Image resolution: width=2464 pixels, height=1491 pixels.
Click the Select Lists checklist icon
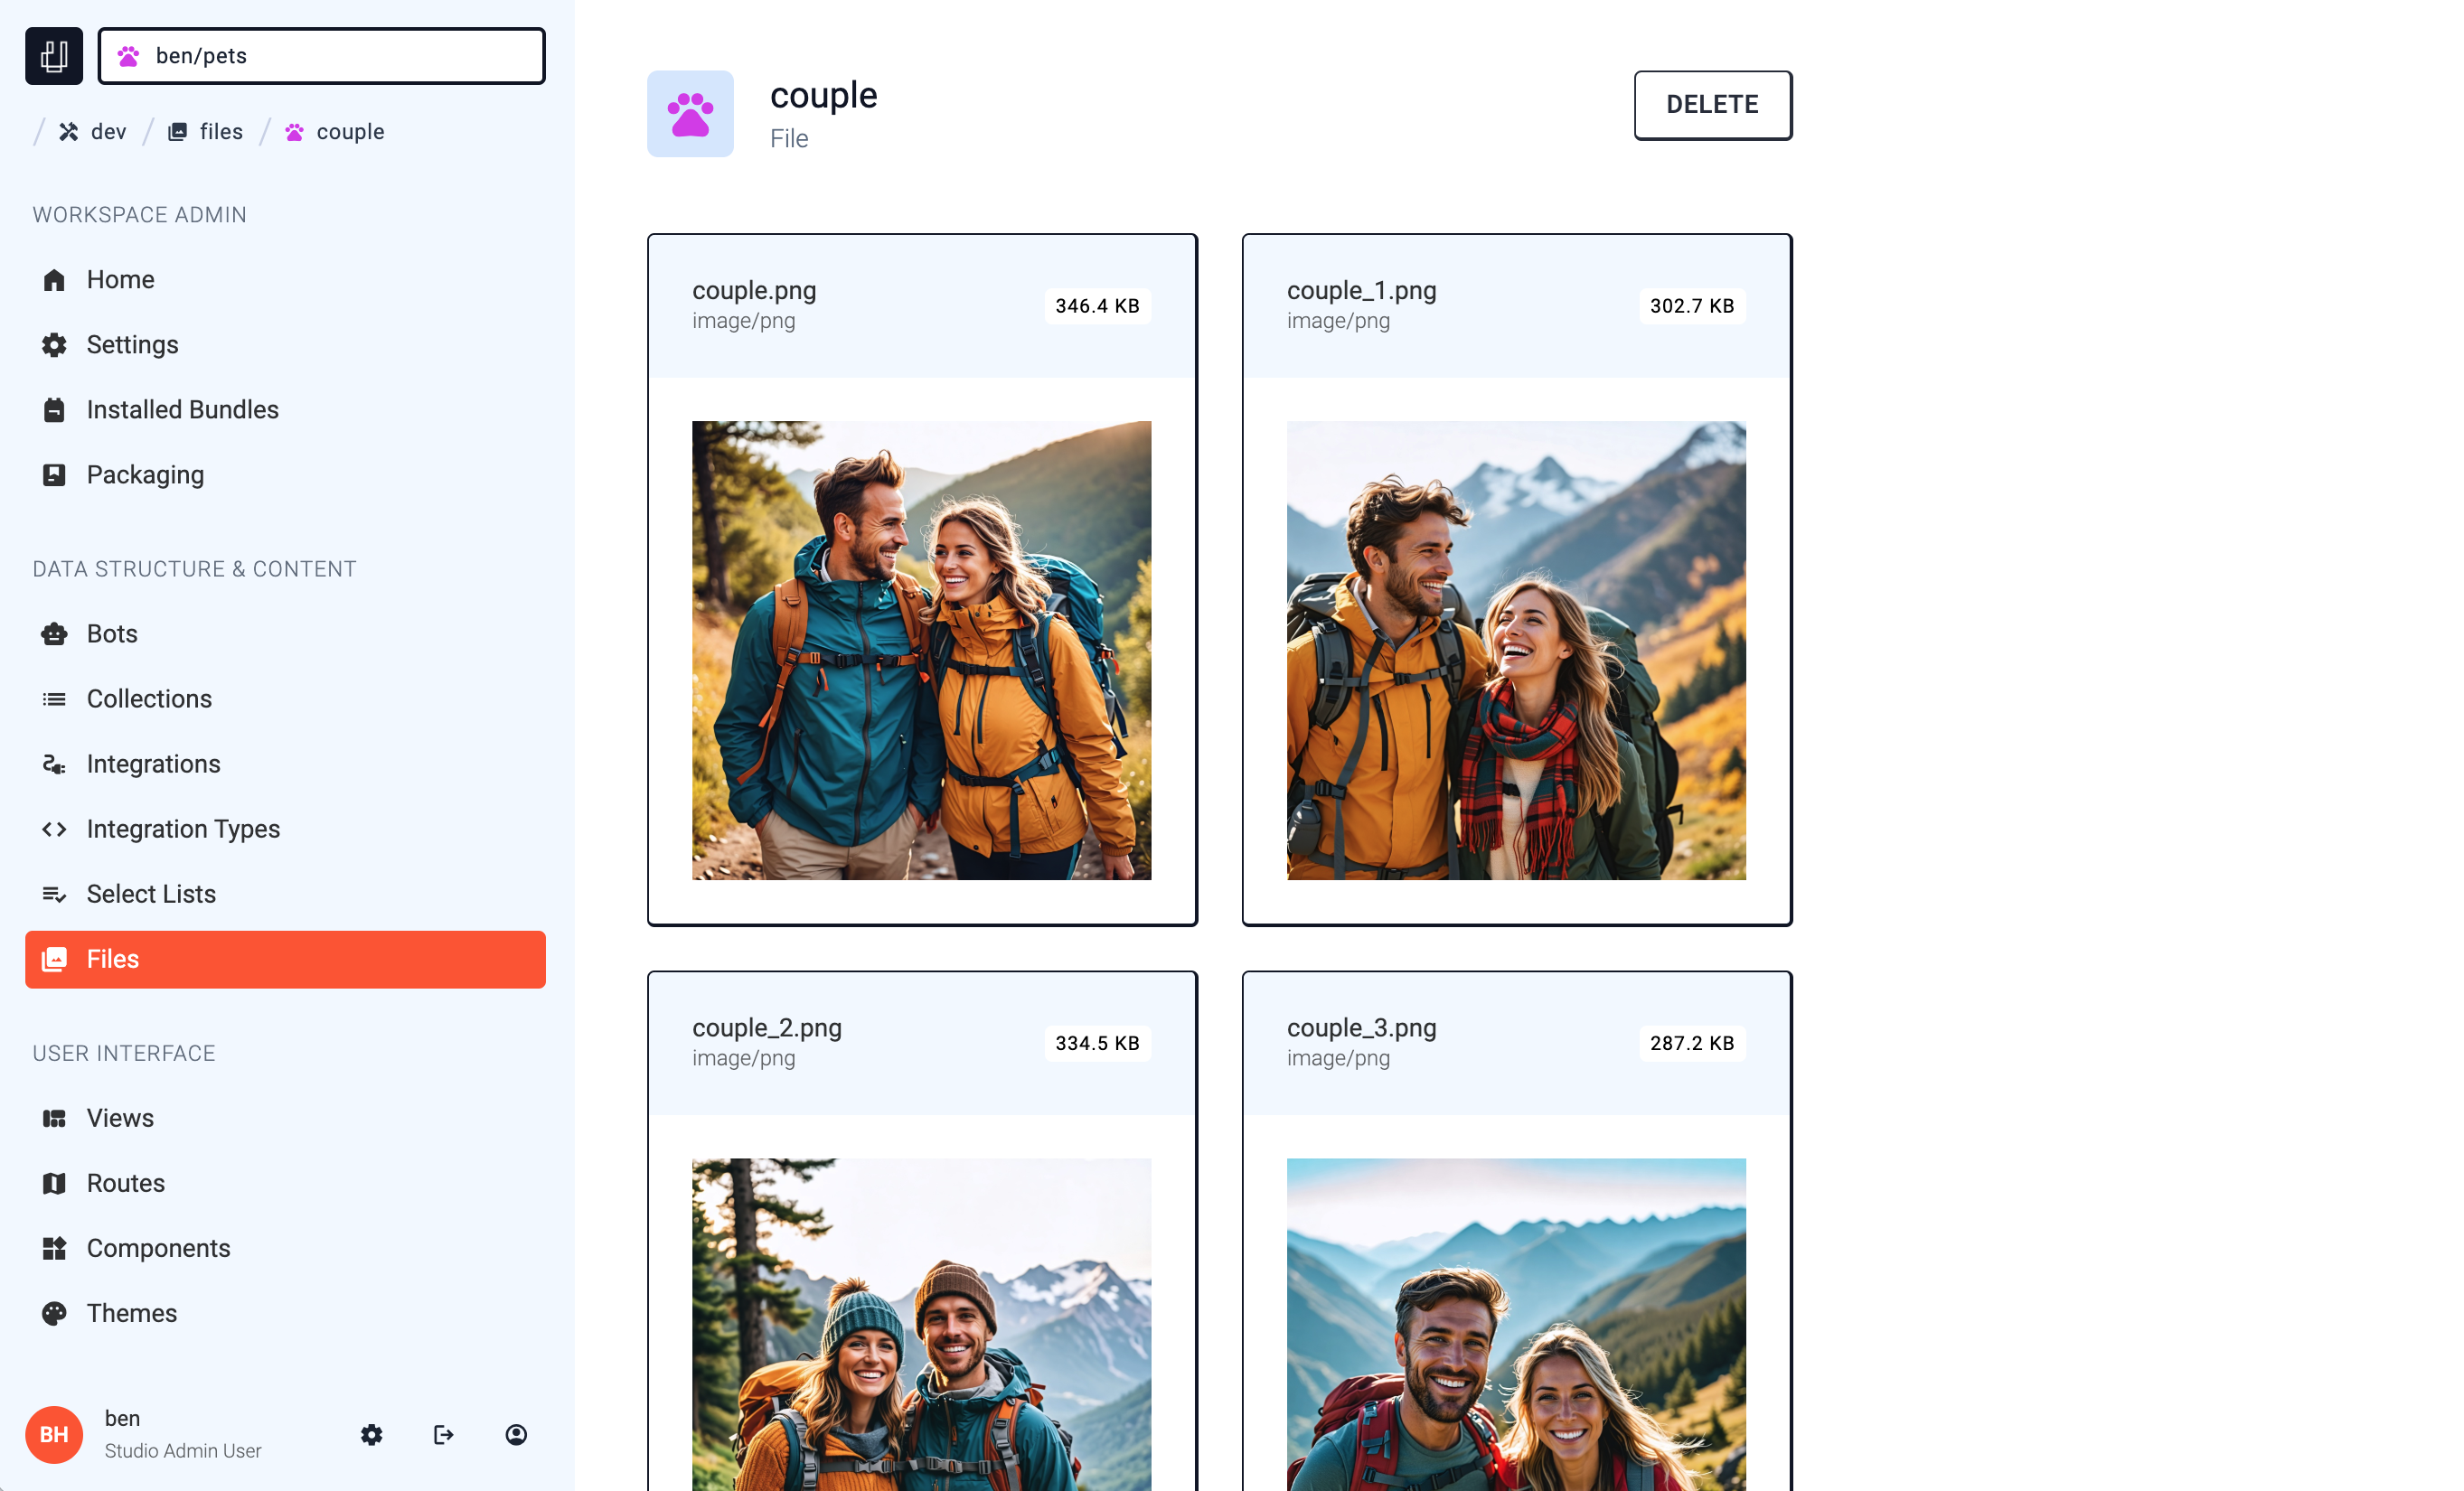[54, 894]
